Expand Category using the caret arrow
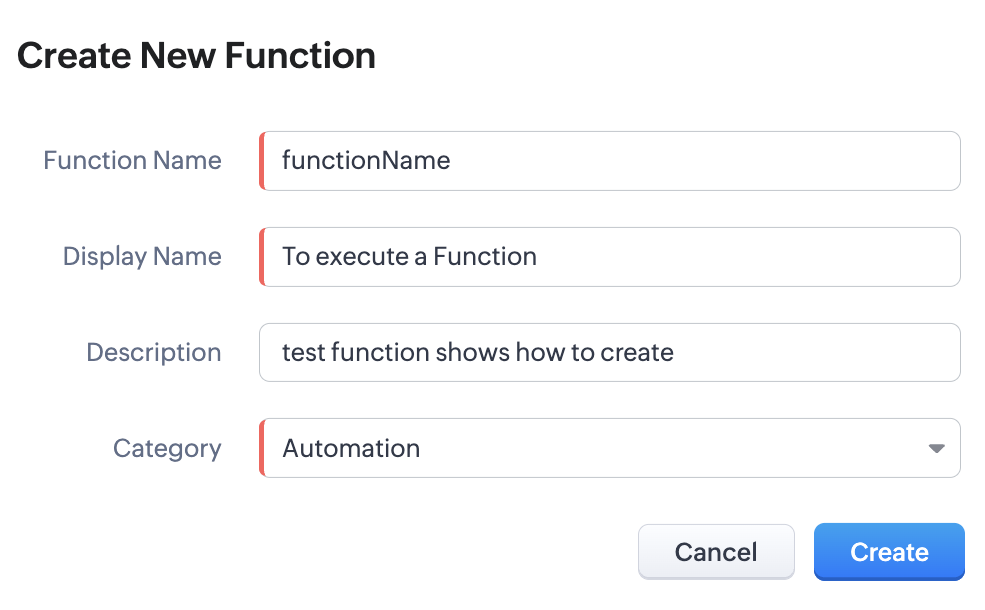Image resolution: width=985 pixels, height=610 pixels. [x=936, y=449]
